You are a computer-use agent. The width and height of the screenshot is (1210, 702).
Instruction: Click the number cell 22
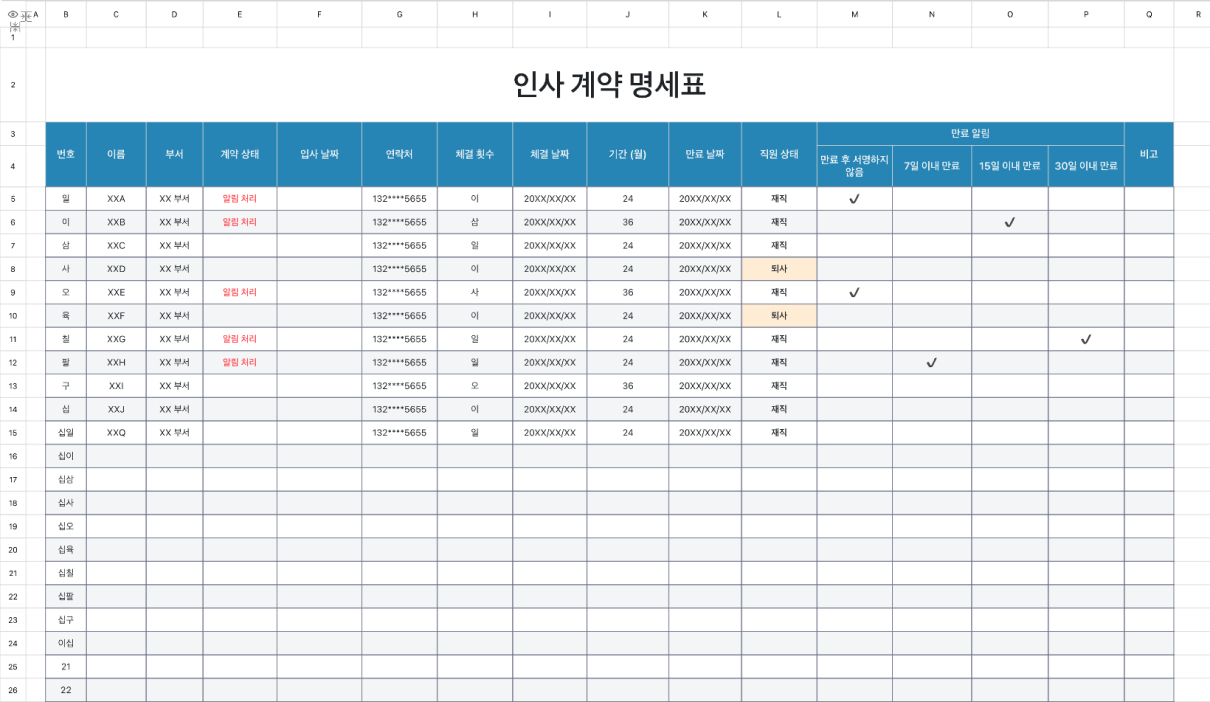pyautogui.click(x=66, y=690)
